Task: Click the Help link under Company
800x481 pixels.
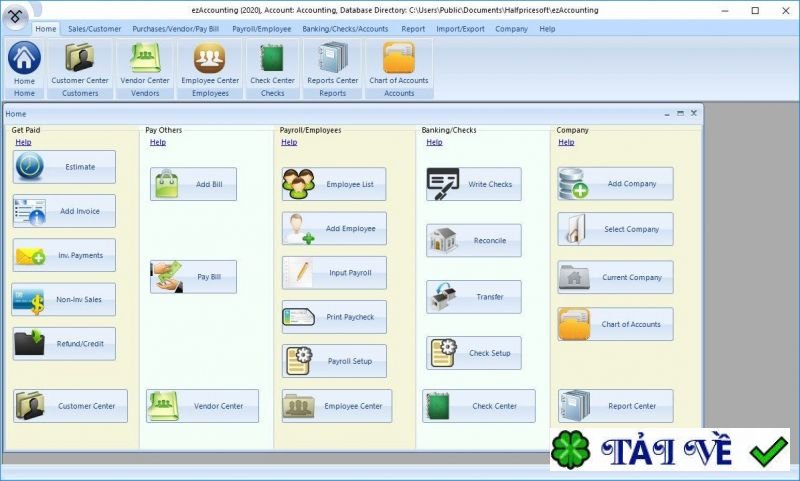Action: pos(566,142)
